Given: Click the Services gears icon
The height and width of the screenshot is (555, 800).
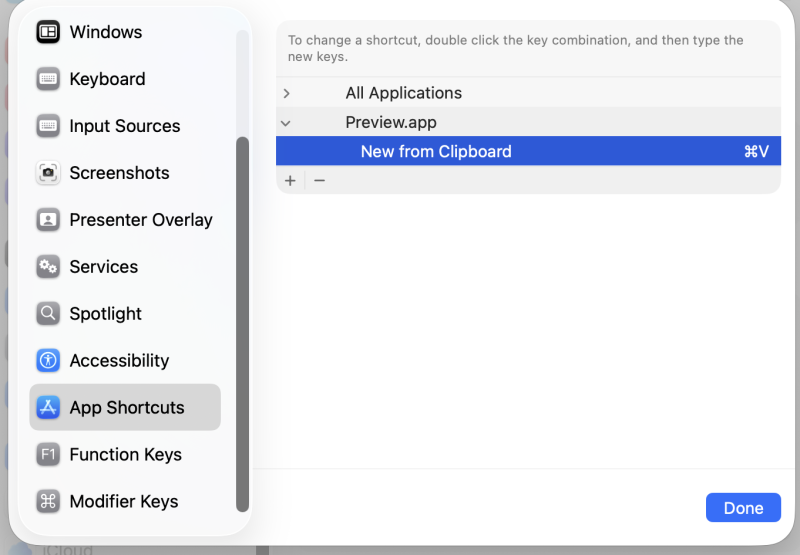Looking at the screenshot, I should 48,267.
